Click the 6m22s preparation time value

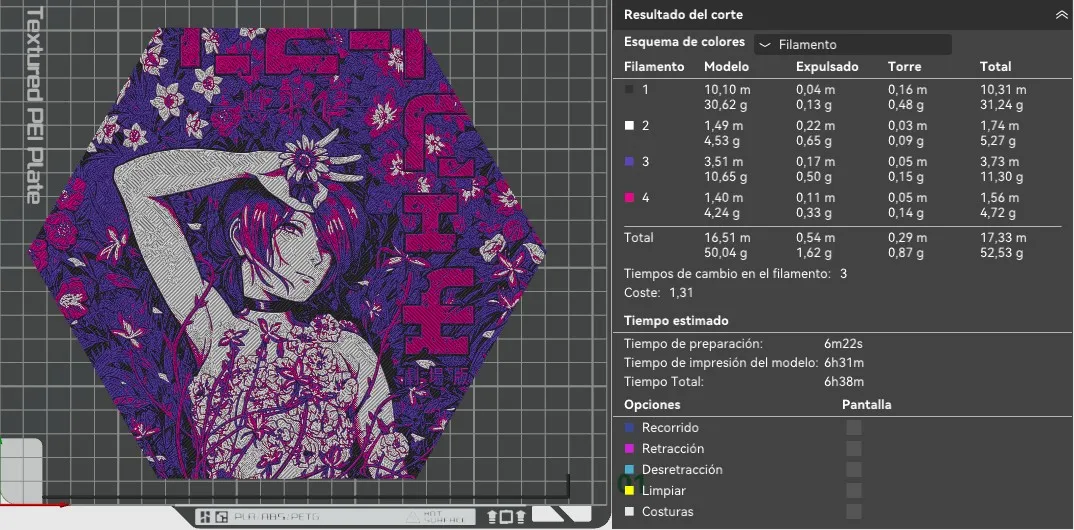844,344
